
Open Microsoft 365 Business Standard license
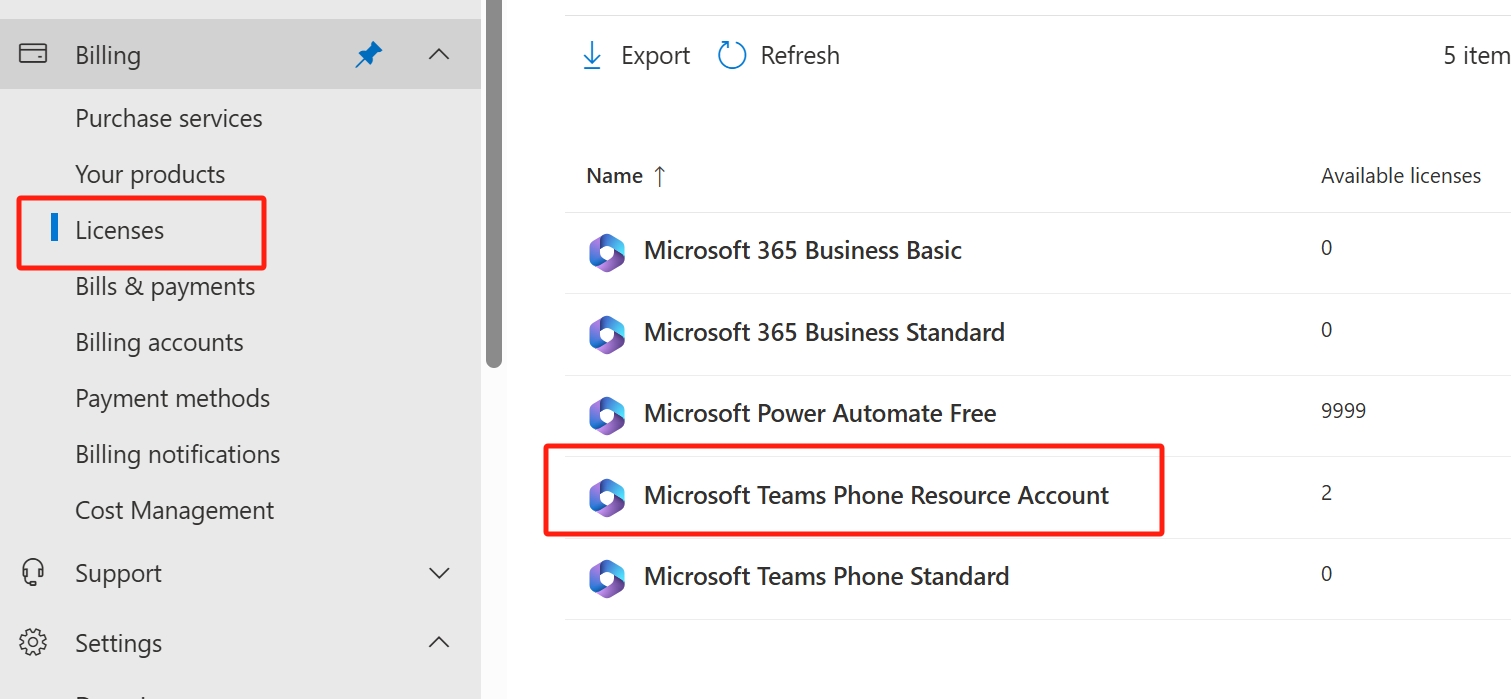click(824, 332)
